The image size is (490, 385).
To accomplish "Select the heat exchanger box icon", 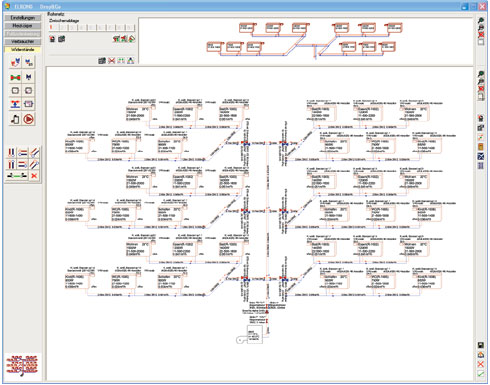I will click(29, 104).
